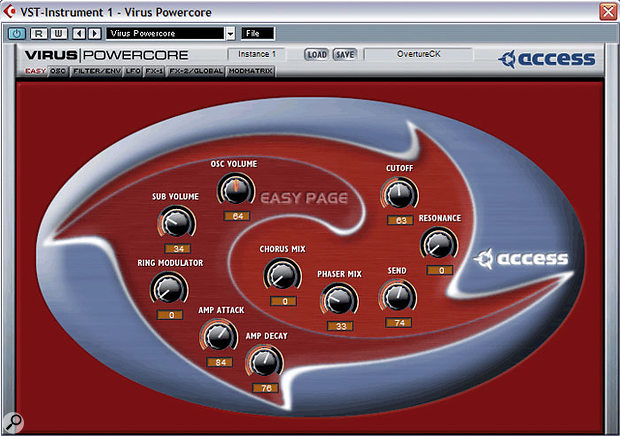
Task: Open the LFO tab
Action: coord(133,71)
